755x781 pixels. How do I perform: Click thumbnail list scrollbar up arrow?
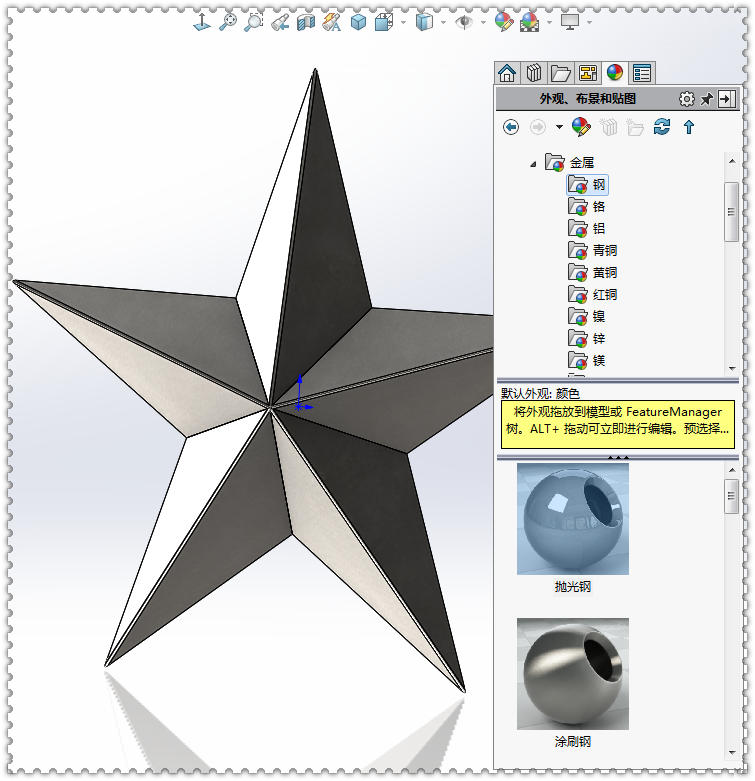pos(732,470)
